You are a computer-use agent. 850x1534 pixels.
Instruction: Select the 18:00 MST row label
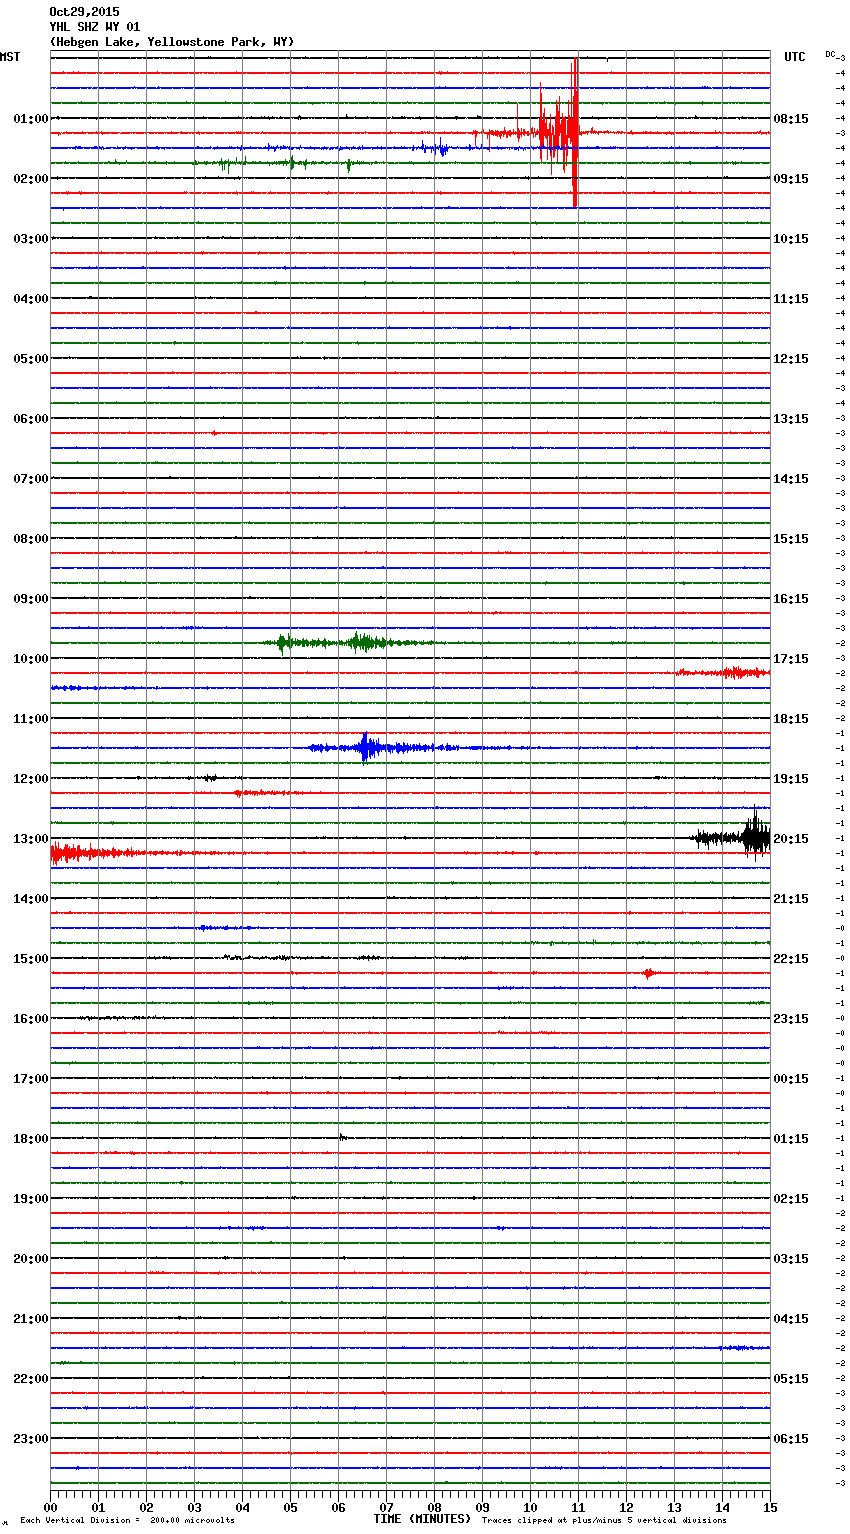[30, 1138]
